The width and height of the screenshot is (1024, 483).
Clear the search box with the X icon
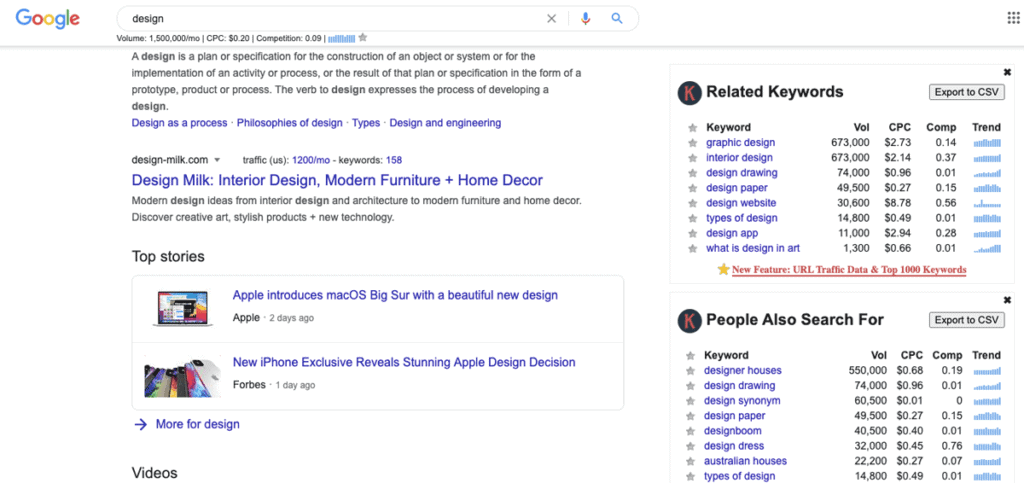coord(551,18)
